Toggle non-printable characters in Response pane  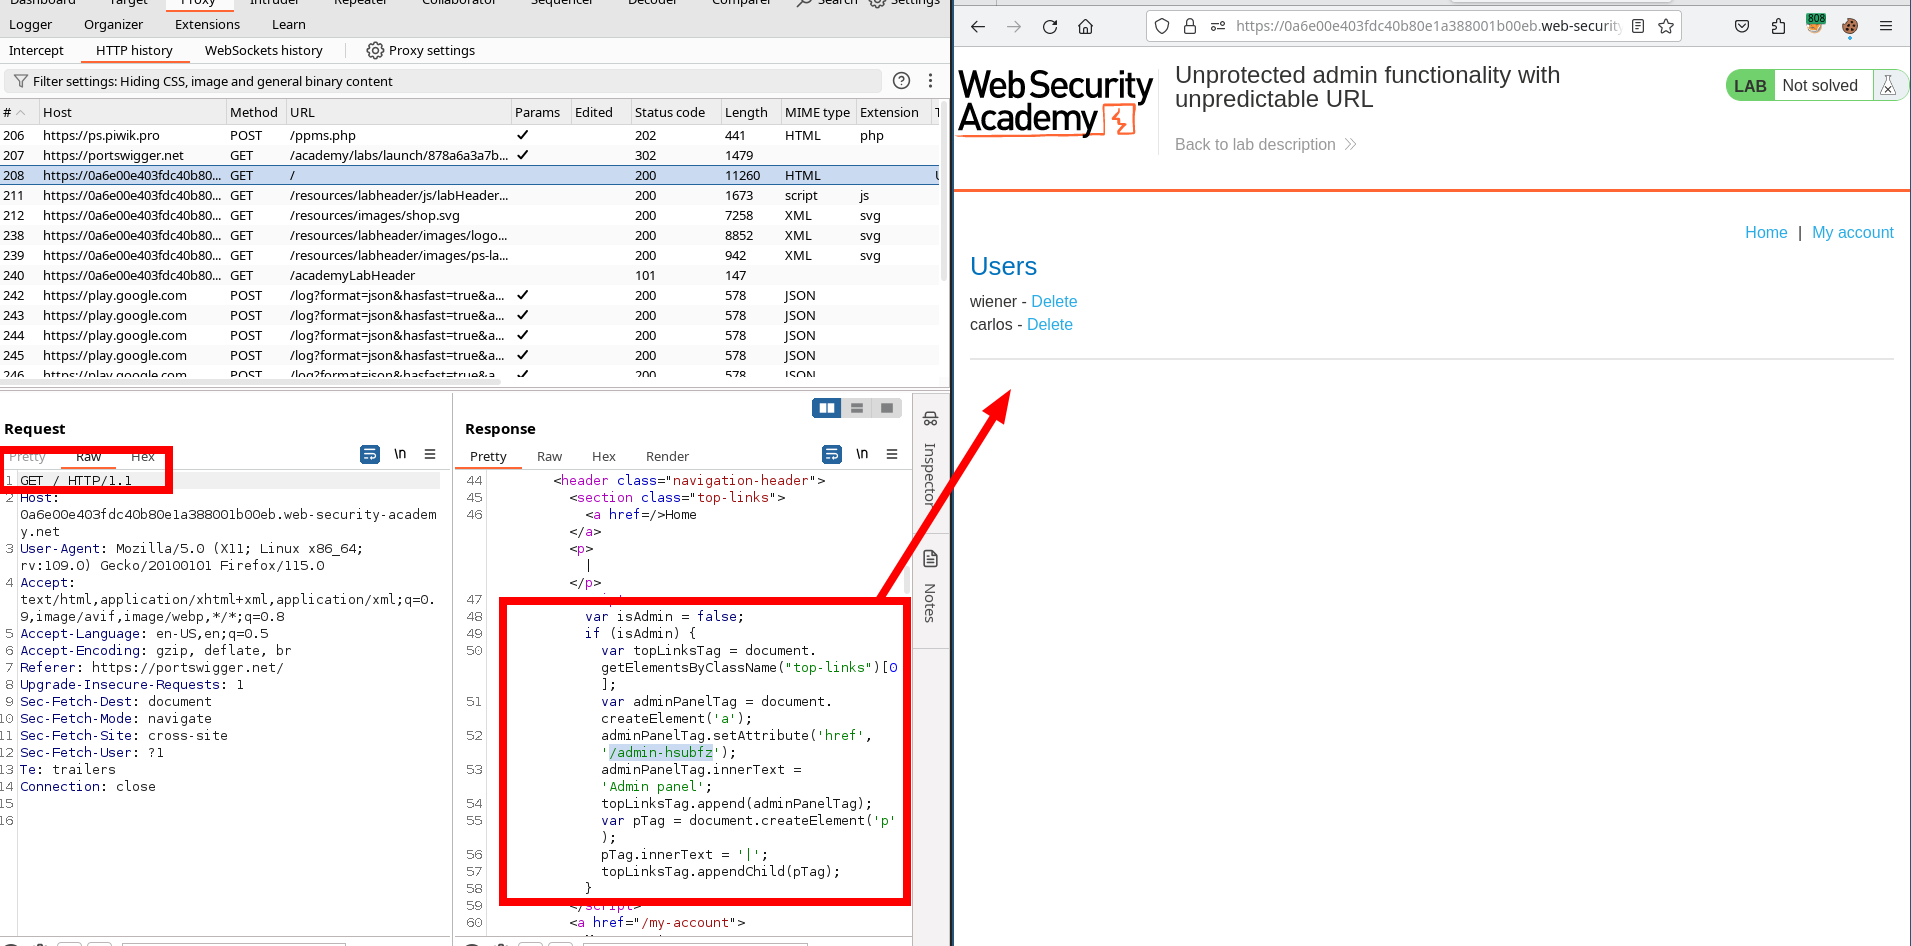pyautogui.click(x=862, y=454)
